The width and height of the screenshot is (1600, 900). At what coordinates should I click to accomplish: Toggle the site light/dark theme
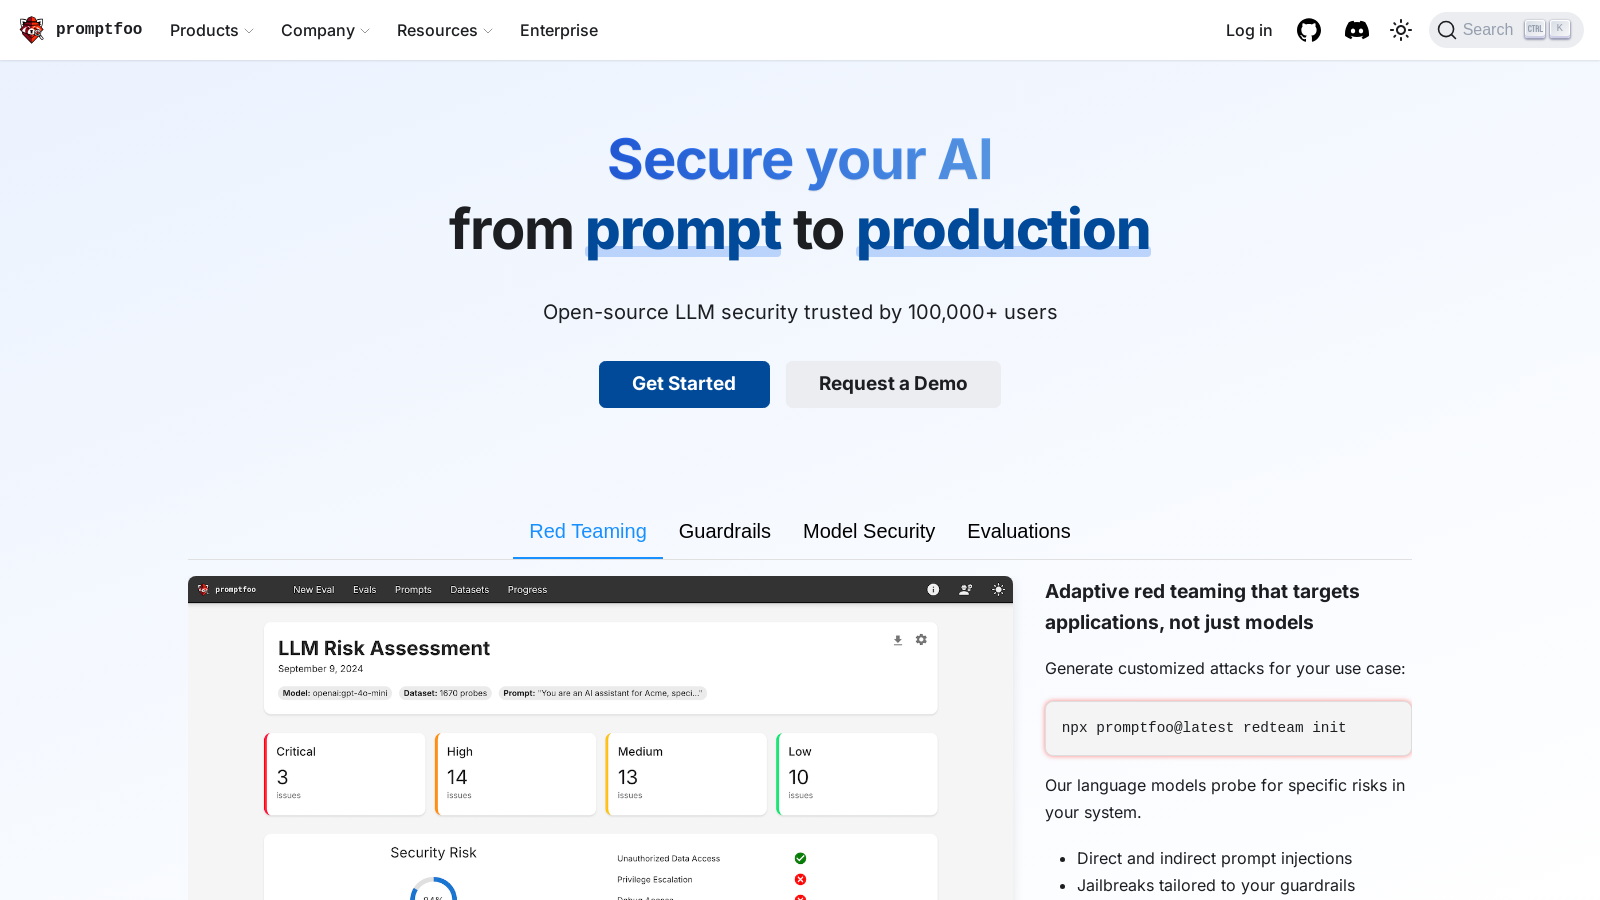tap(1400, 30)
